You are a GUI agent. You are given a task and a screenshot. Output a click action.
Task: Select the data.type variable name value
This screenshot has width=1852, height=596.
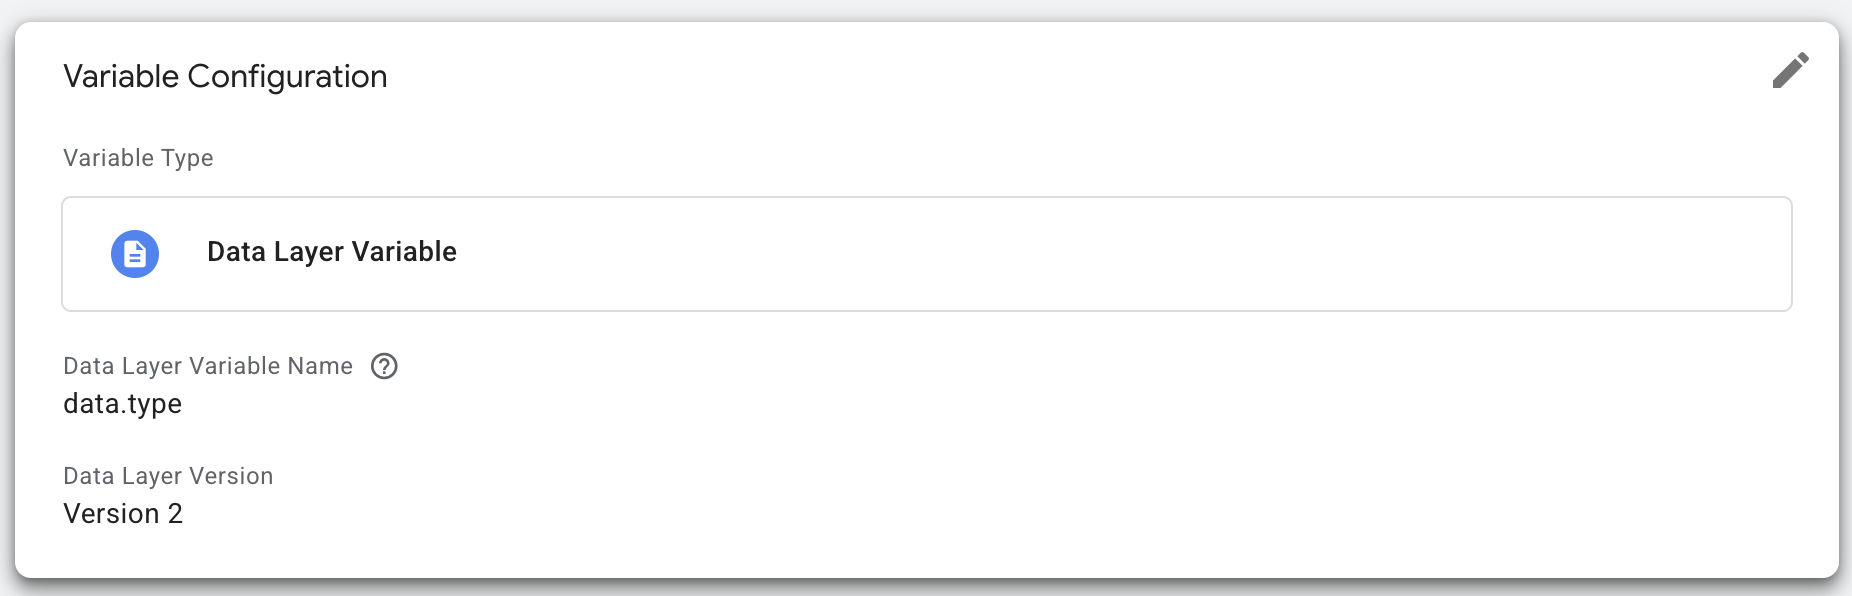click(x=122, y=404)
